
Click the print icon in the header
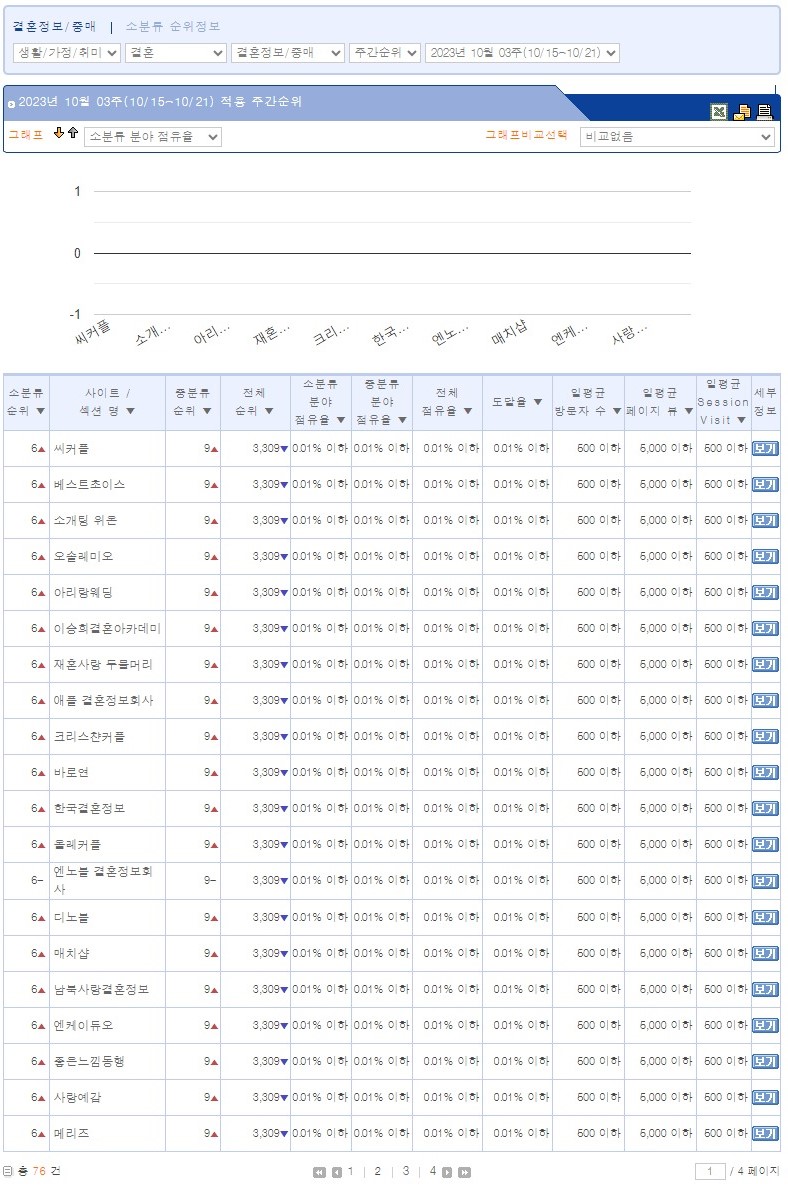pos(765,112)
